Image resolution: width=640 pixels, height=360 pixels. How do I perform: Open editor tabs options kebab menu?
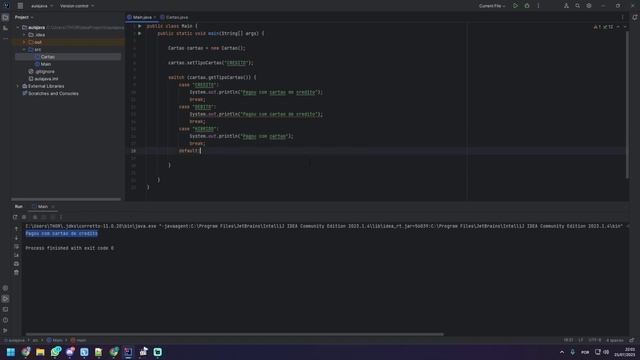pos(622,18)
